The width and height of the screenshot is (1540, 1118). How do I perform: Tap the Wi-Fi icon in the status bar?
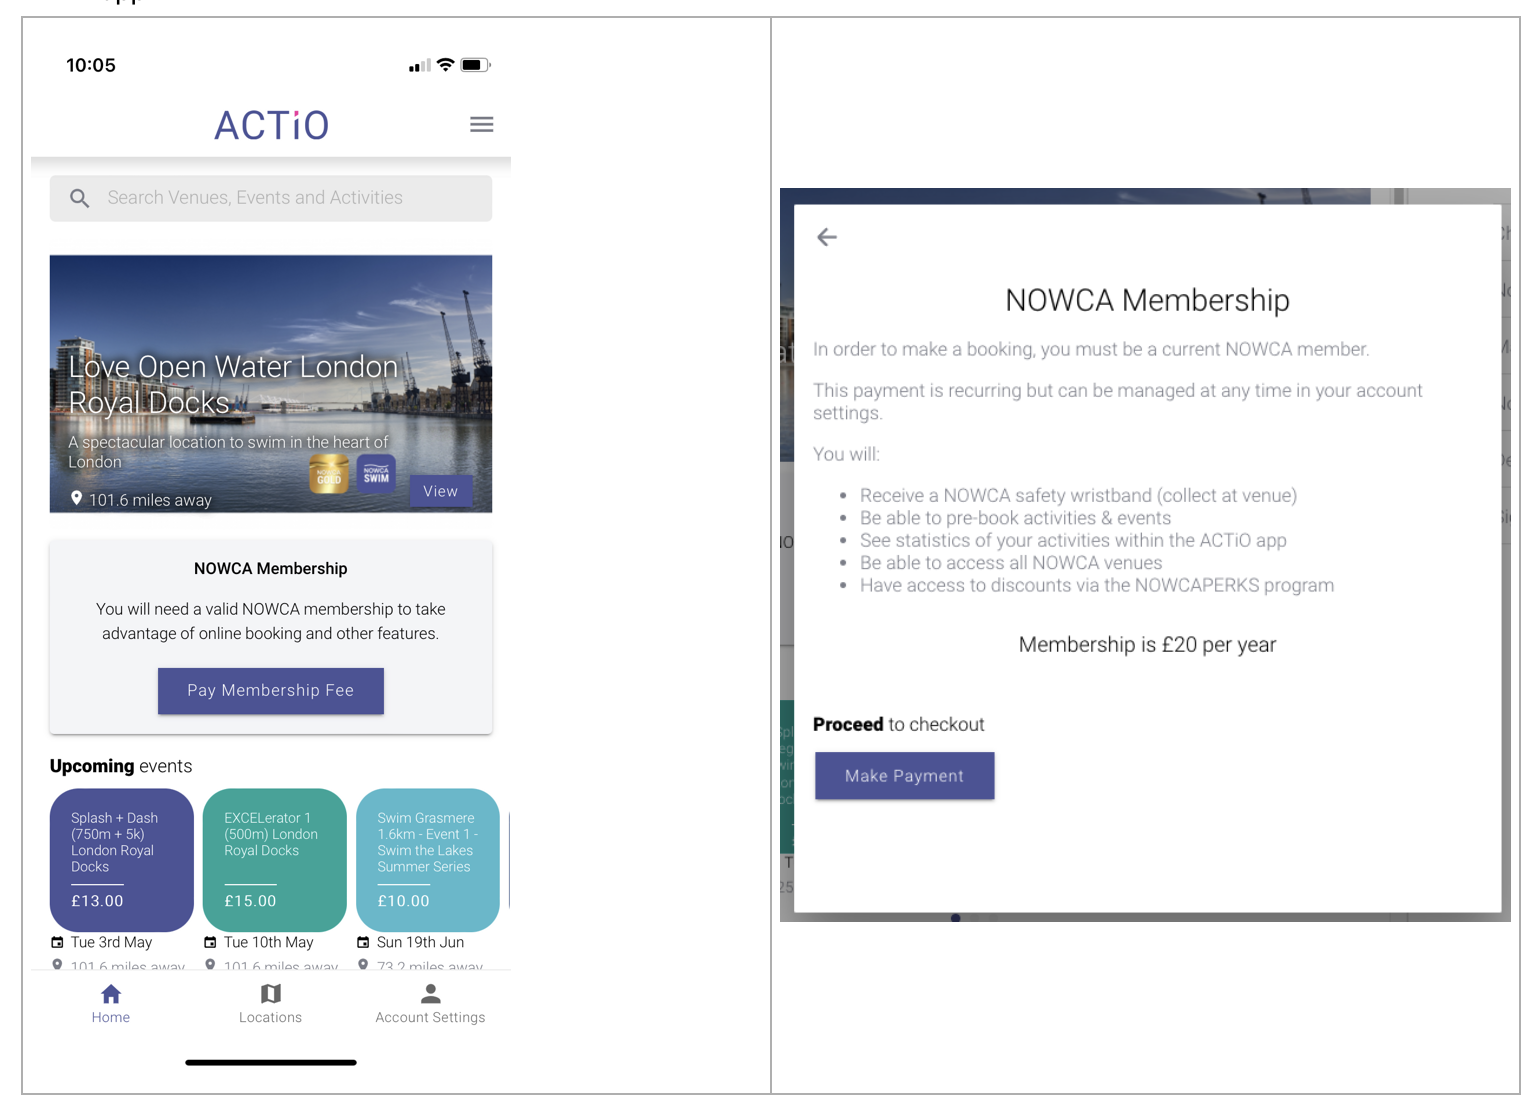pyautogui.click(x=446, y=65)
